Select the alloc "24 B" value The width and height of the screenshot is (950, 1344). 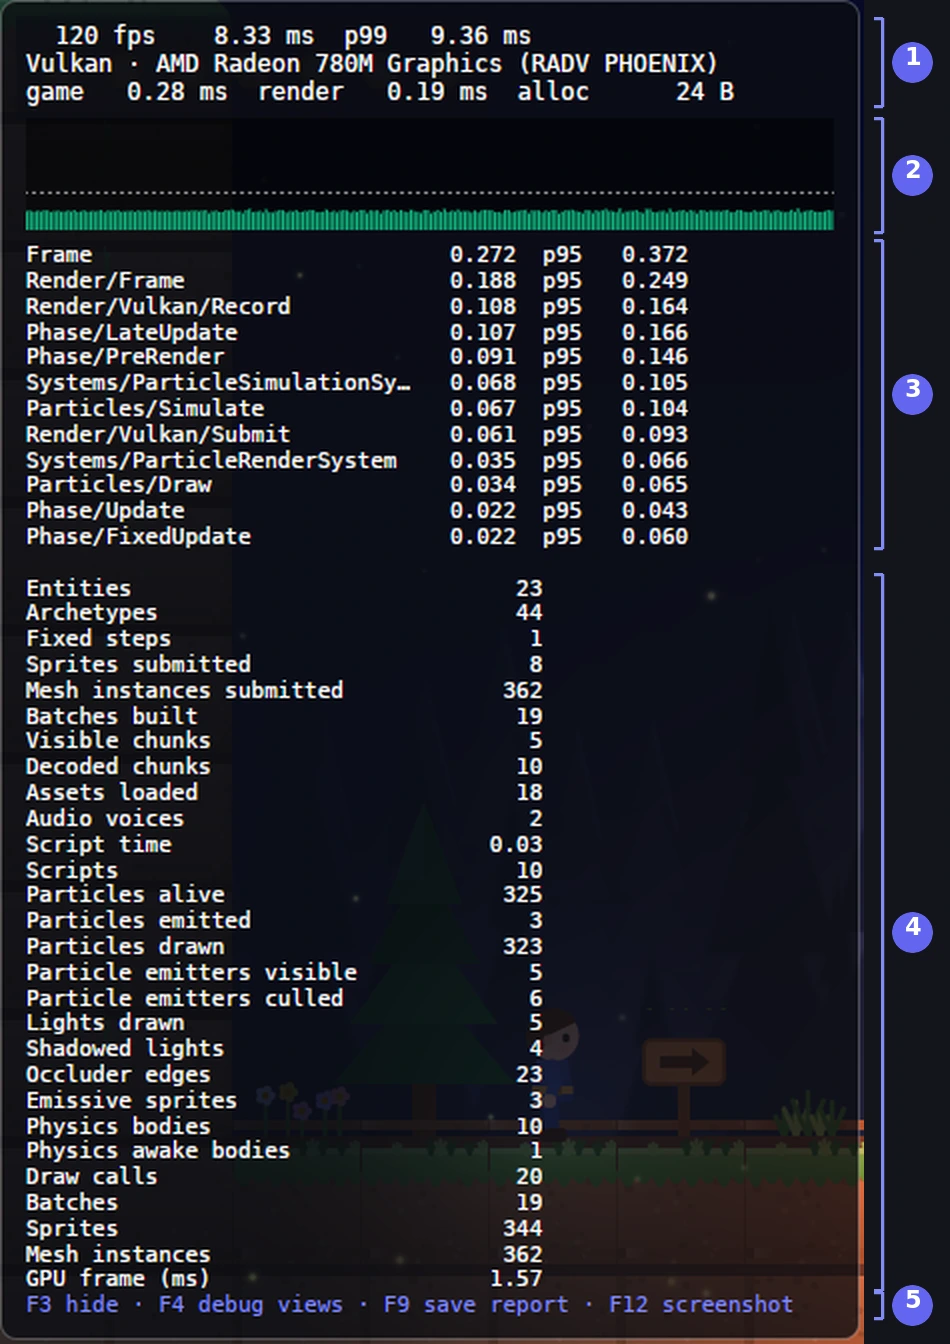pyautogui.click(x=705, y=92)
